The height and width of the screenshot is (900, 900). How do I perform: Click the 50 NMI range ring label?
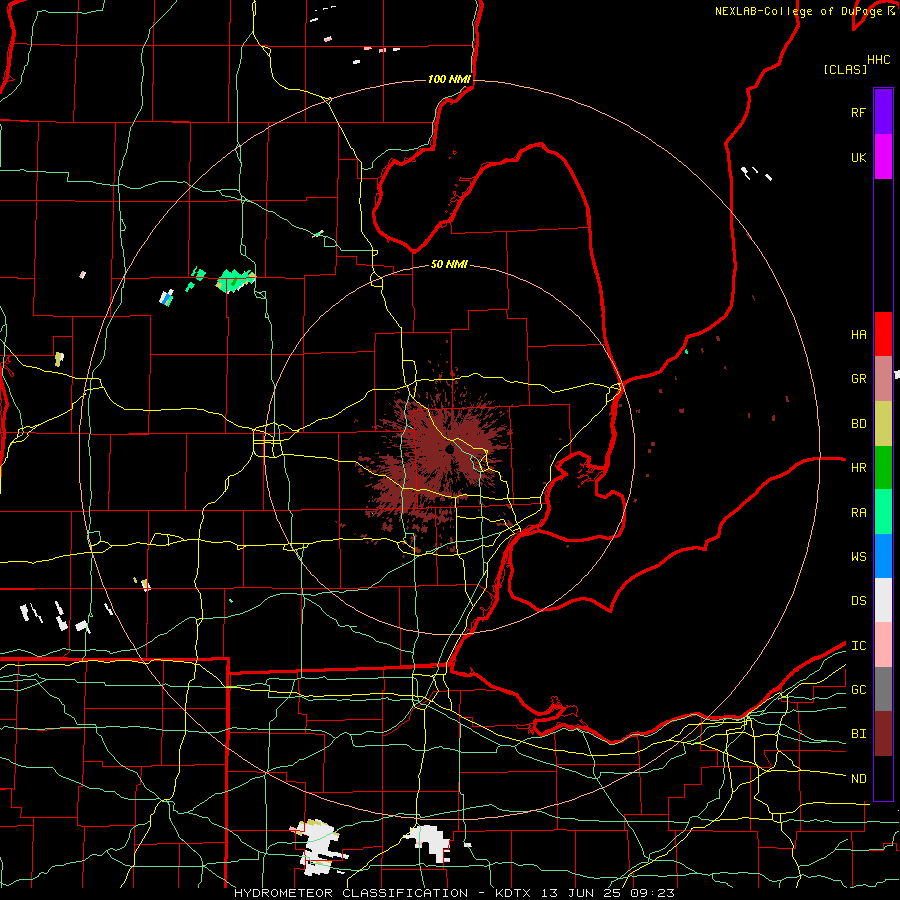coord(449,264)
